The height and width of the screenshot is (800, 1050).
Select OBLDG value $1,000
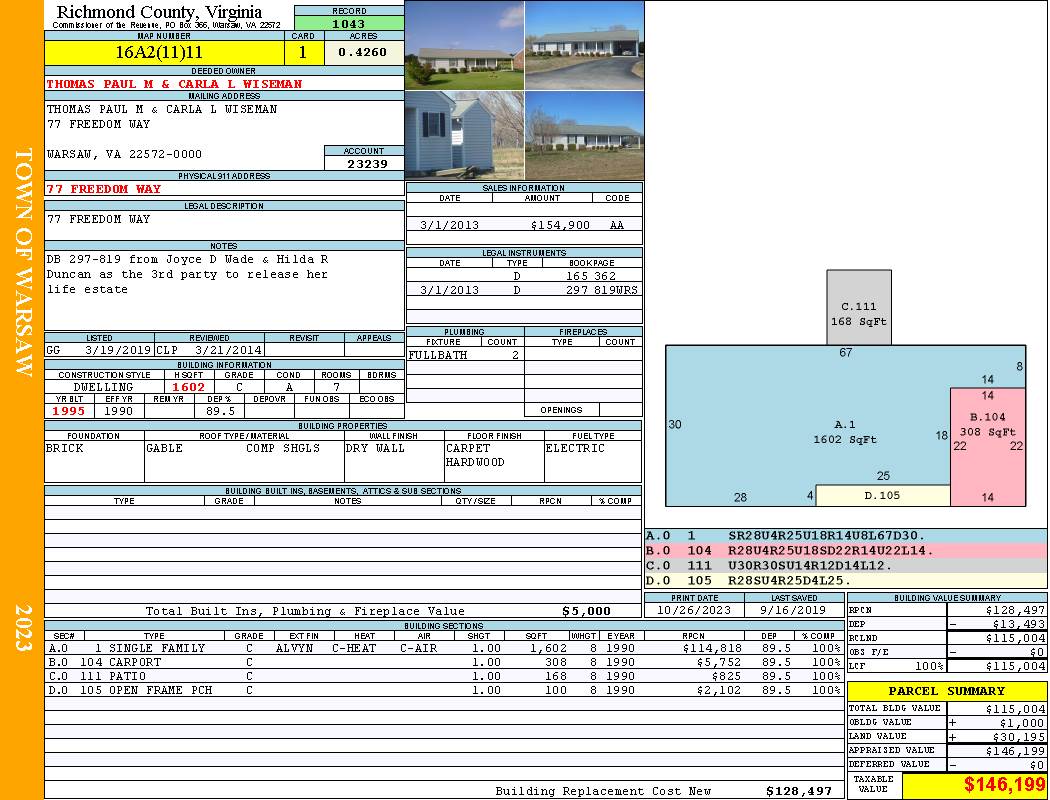1022,722
